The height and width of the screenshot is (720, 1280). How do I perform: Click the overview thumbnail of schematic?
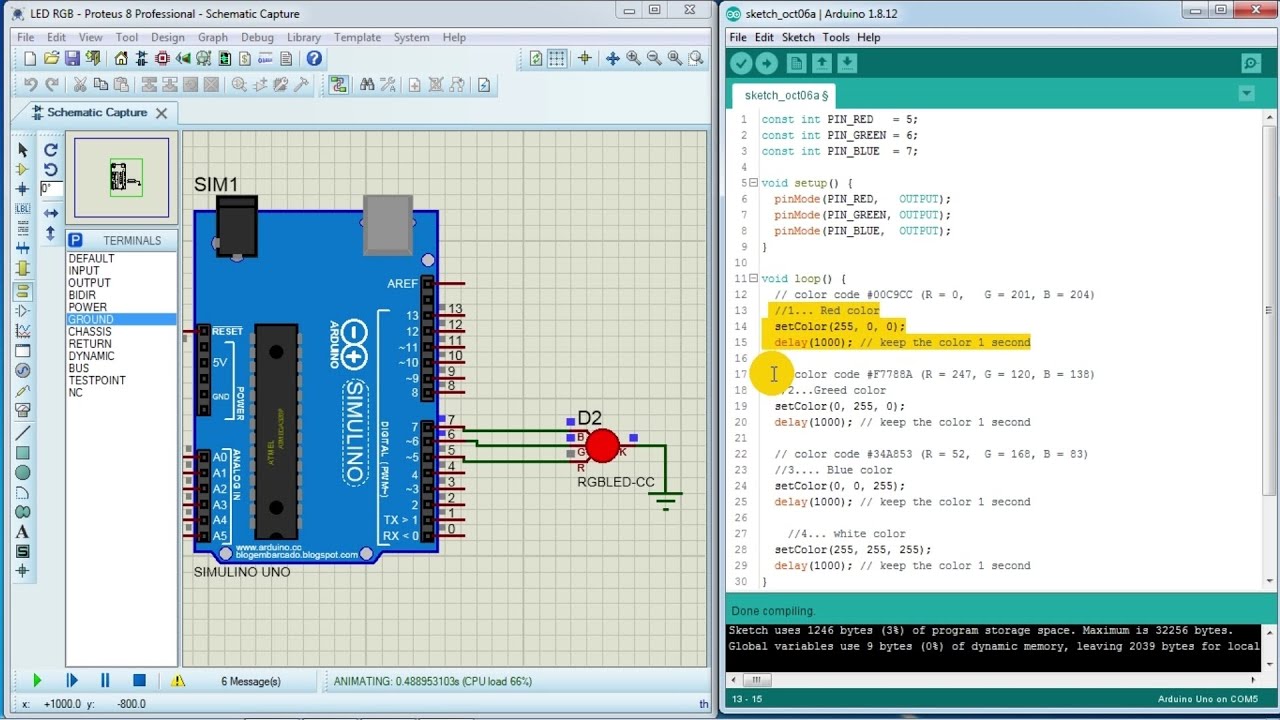(x=122, y=178)
